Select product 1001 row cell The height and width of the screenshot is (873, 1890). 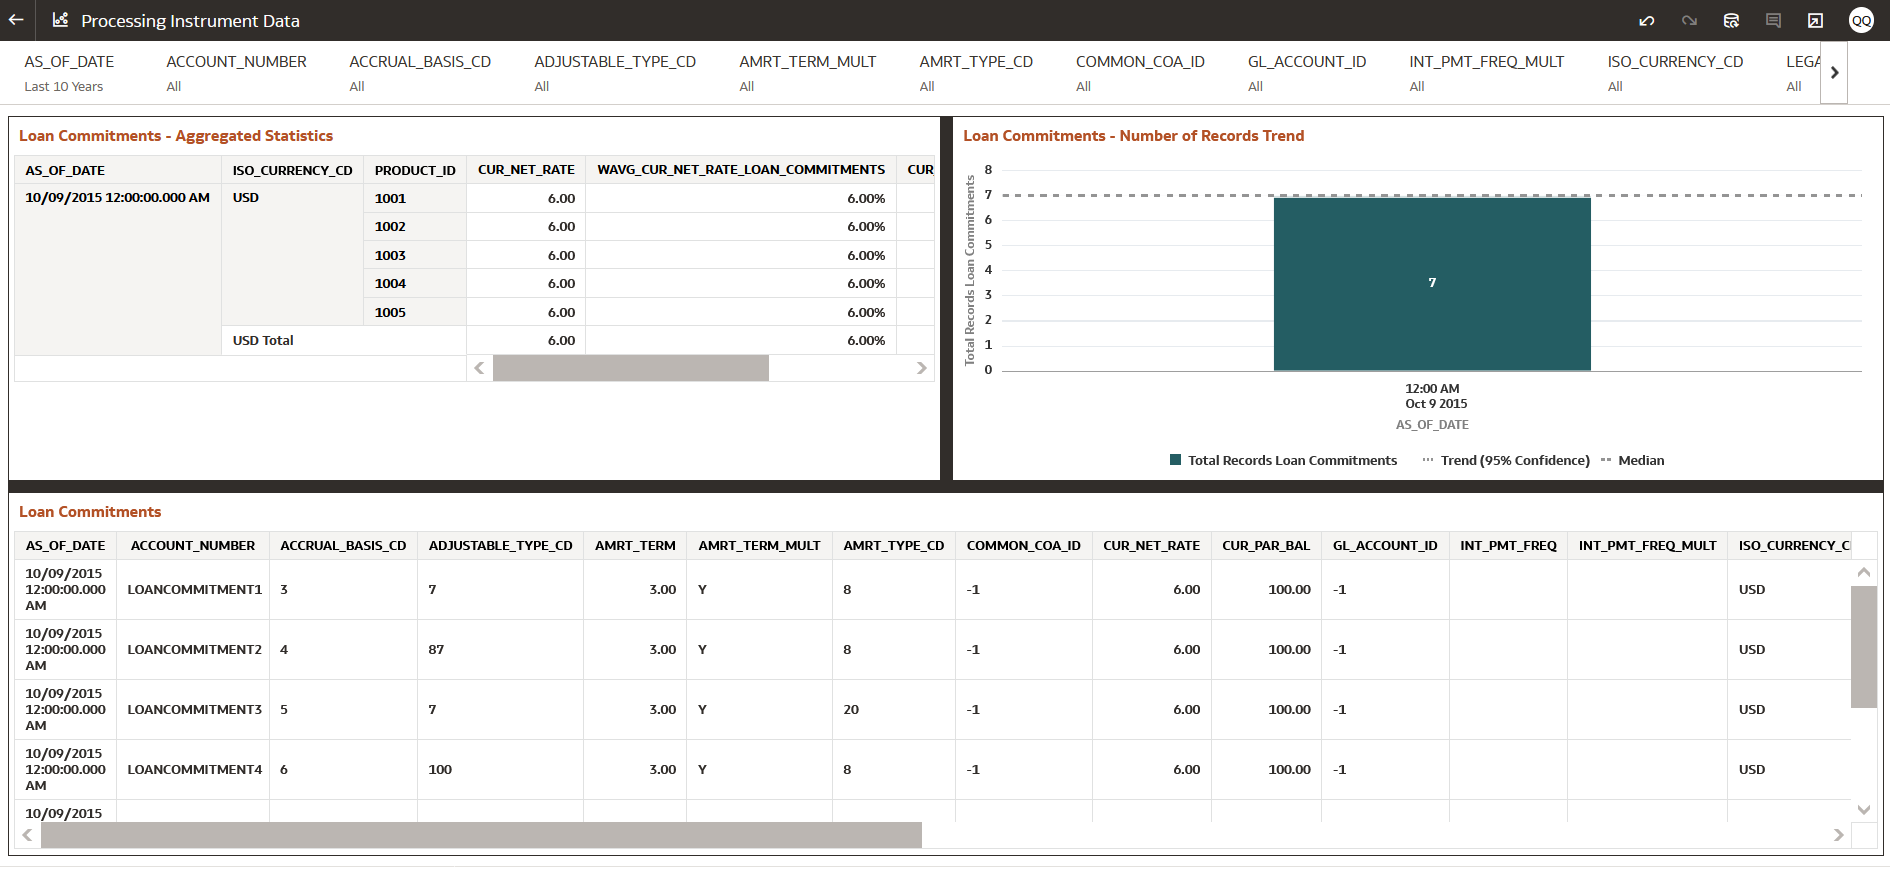(415, 198)
